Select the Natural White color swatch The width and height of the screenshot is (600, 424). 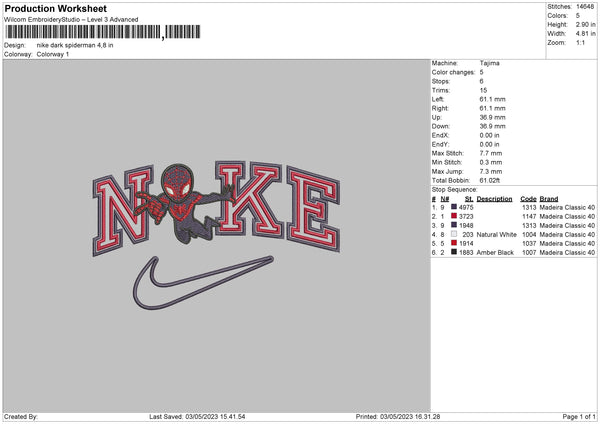point(454,234)
